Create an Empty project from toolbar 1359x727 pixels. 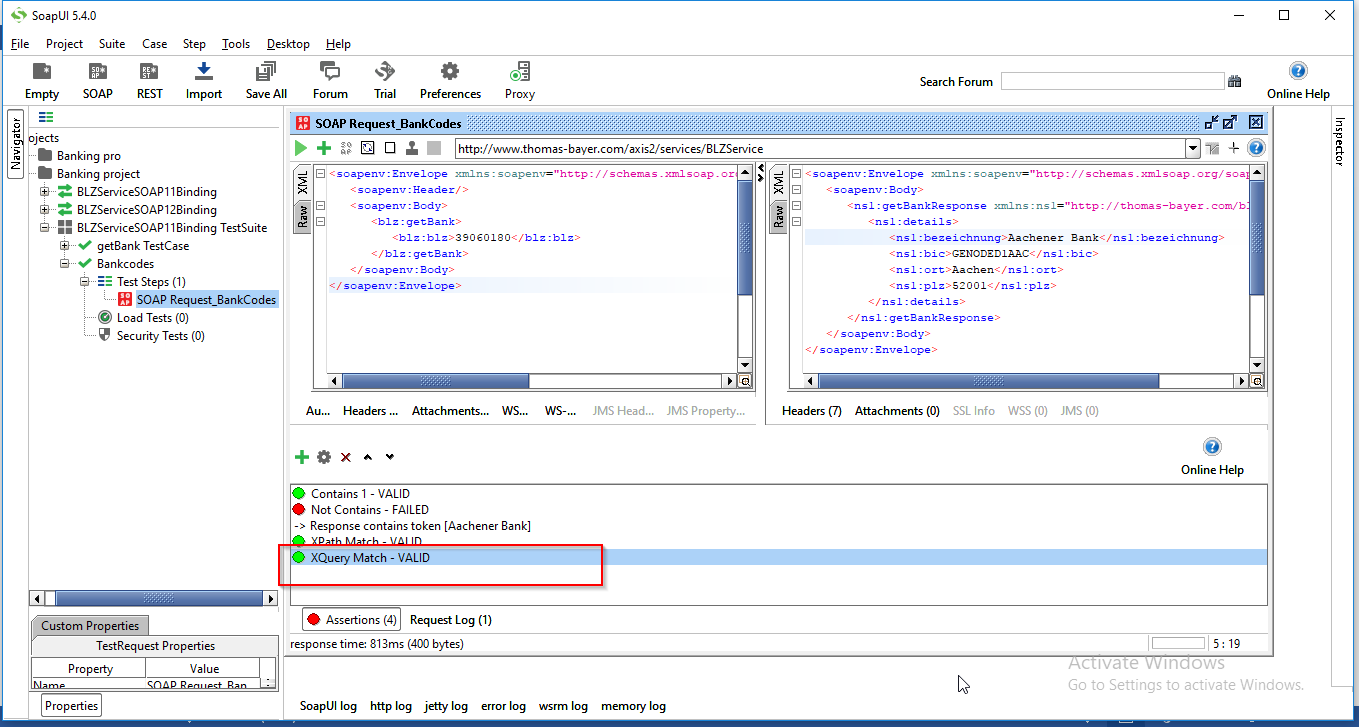pos(42,80)
